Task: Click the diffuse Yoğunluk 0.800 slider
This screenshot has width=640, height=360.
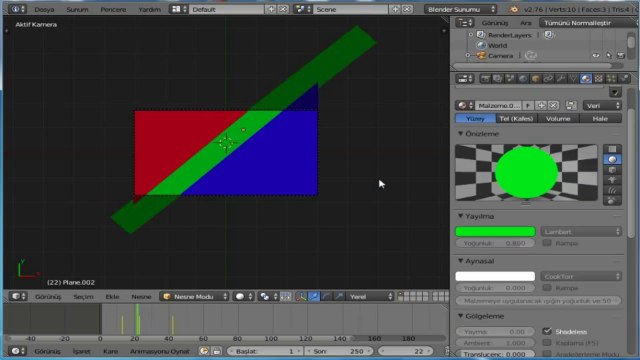Action: (495, 243)
